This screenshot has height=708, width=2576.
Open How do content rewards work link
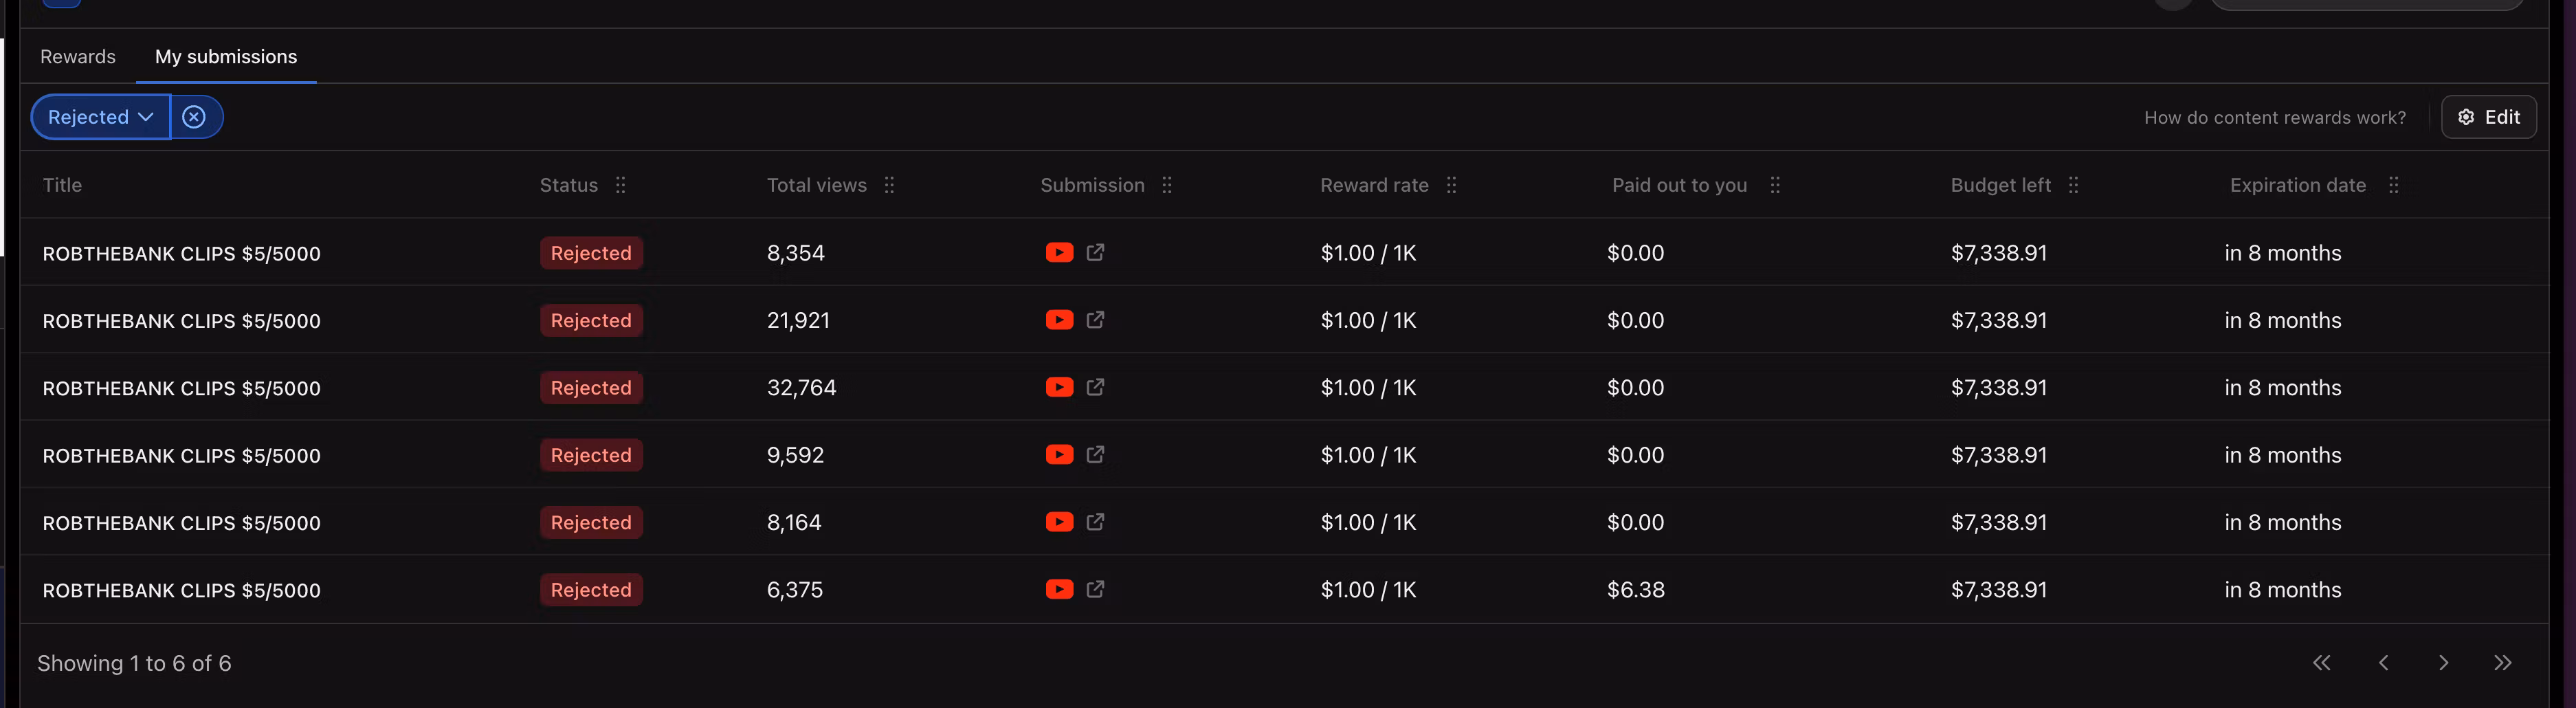pos(2274,118)
